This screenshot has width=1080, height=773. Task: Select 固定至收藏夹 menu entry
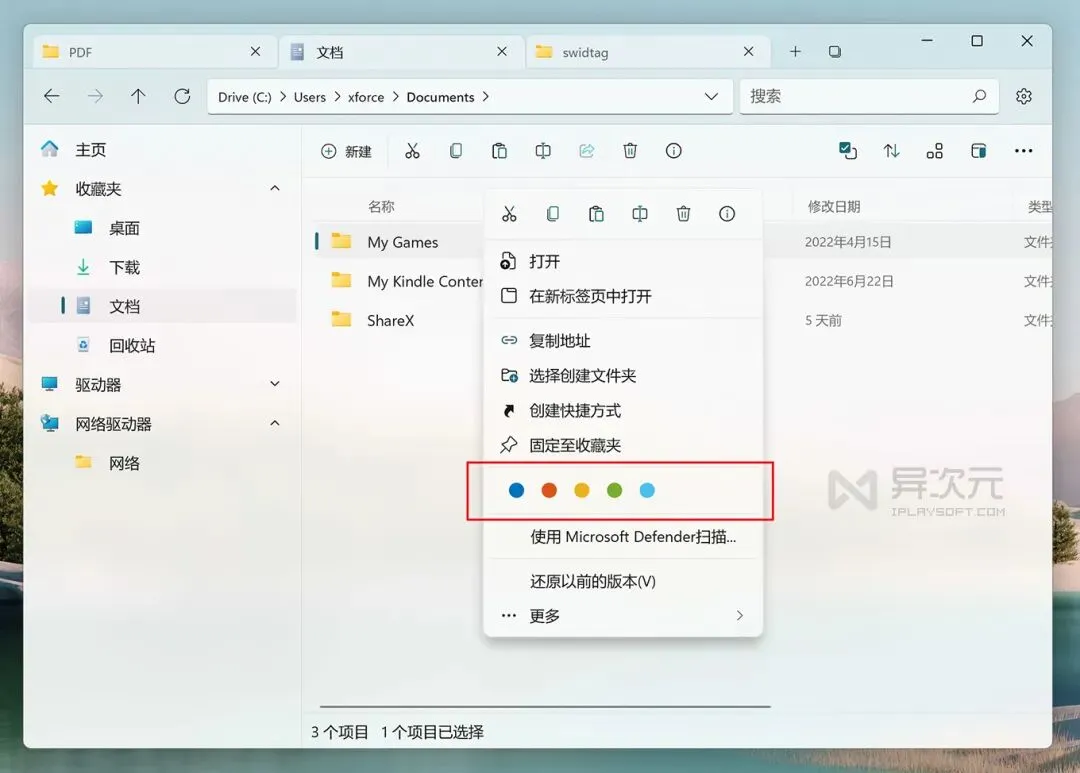click(x=623, y=446)
